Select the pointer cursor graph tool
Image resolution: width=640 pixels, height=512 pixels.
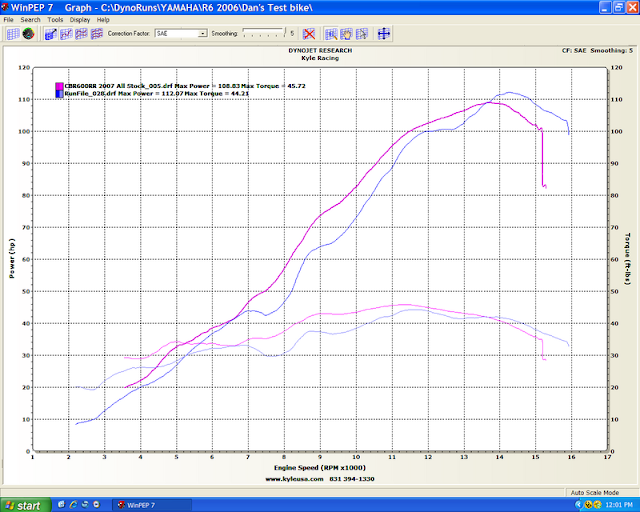click(x=362, y=34)
